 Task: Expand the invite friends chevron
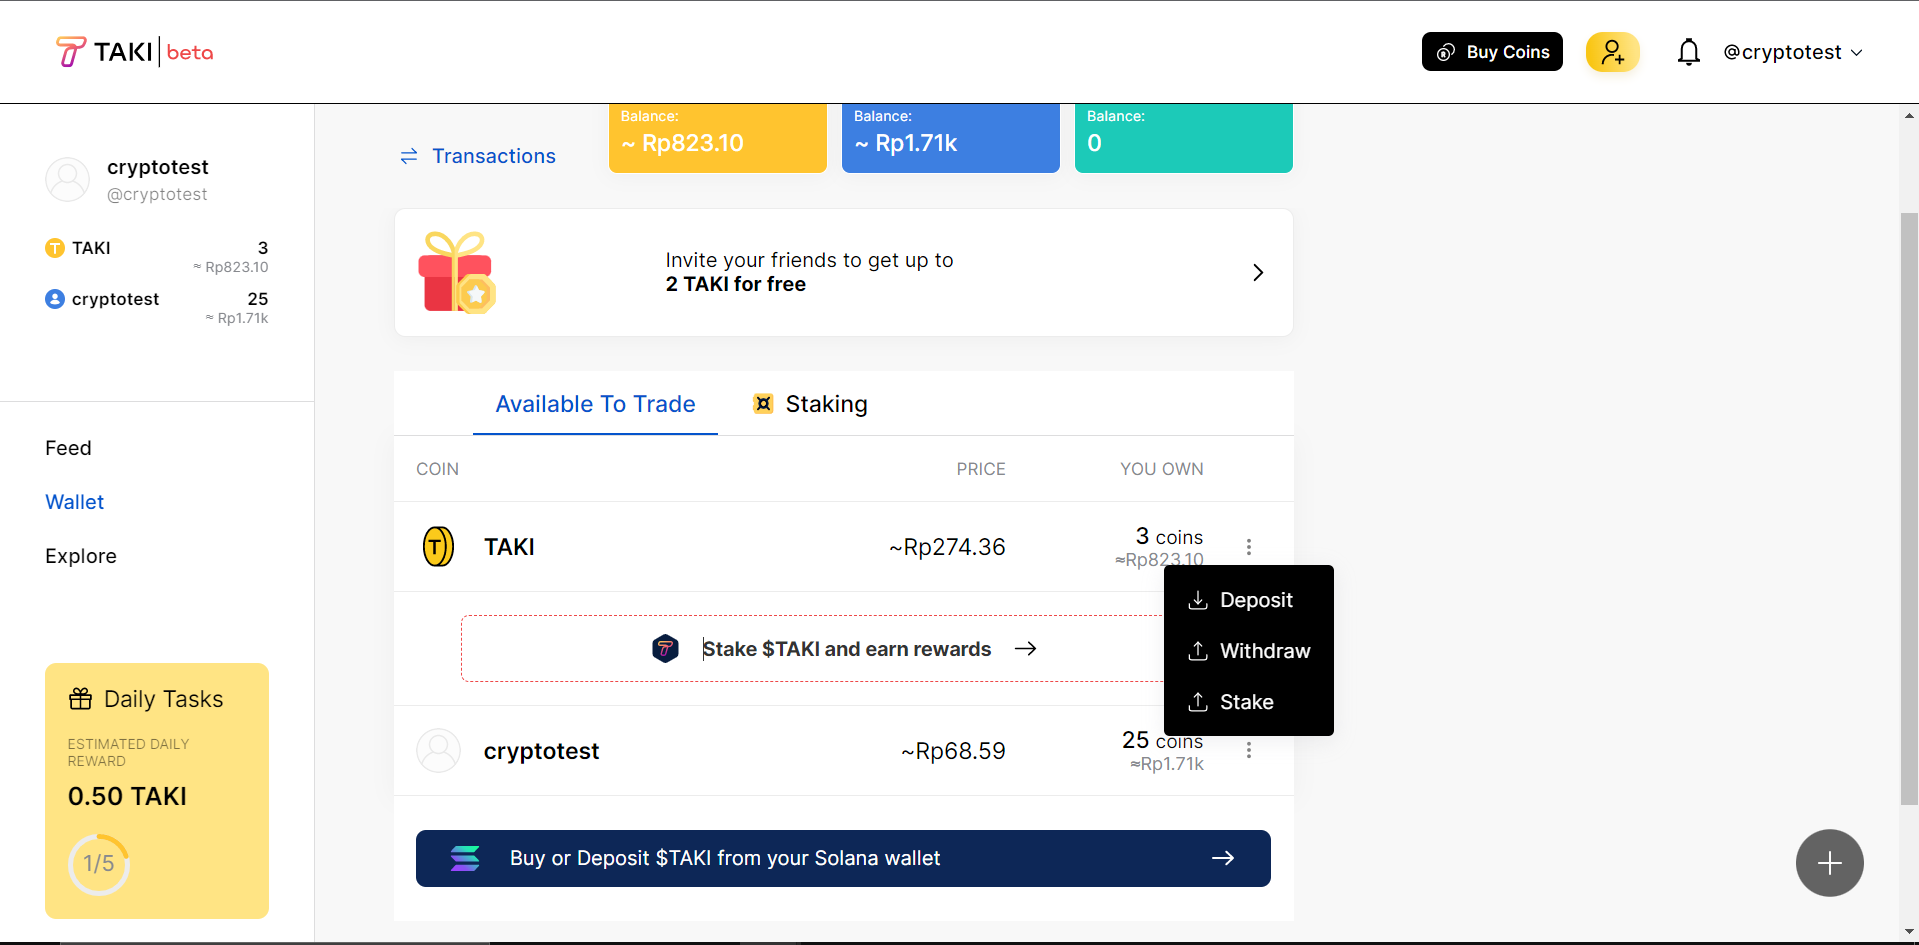click(x=1258, y=272)
